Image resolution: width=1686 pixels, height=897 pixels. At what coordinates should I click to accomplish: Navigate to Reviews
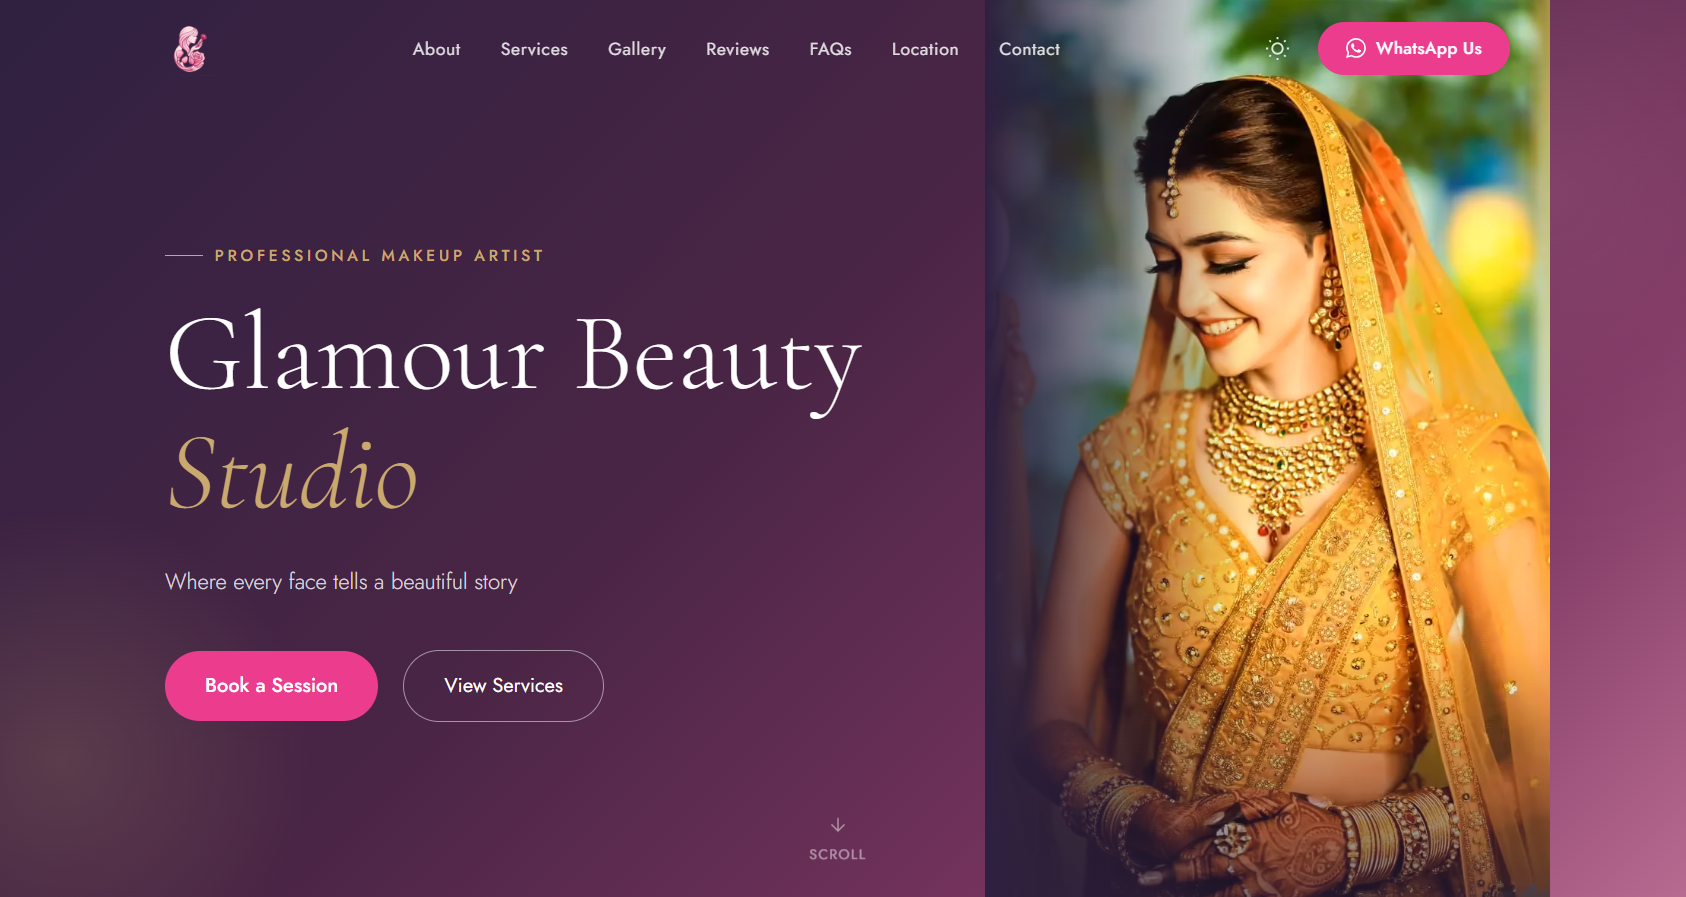click(737, 49)
